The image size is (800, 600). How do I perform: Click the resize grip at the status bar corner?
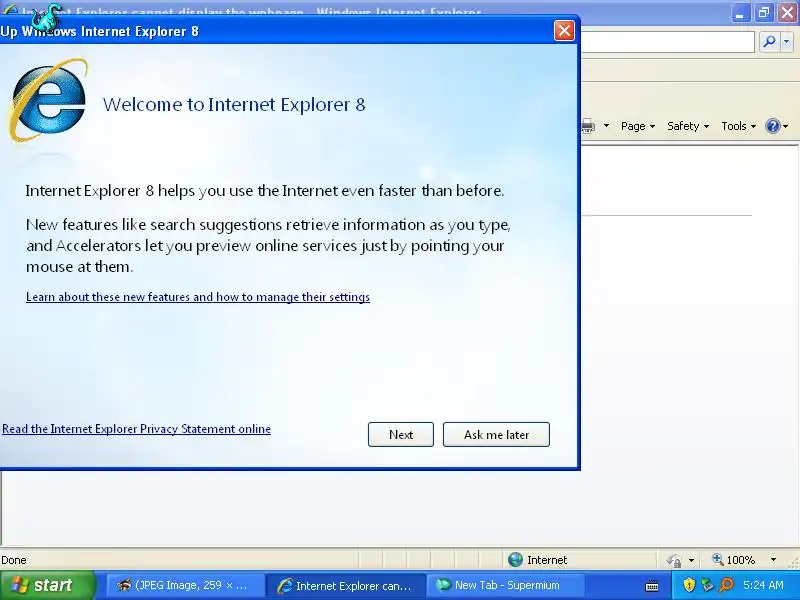[x=794, y=563]
